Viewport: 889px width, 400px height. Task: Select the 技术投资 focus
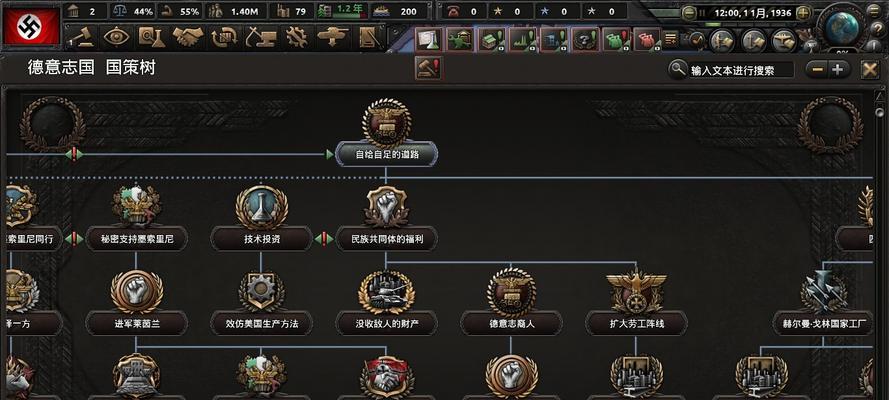coord(261,239)
